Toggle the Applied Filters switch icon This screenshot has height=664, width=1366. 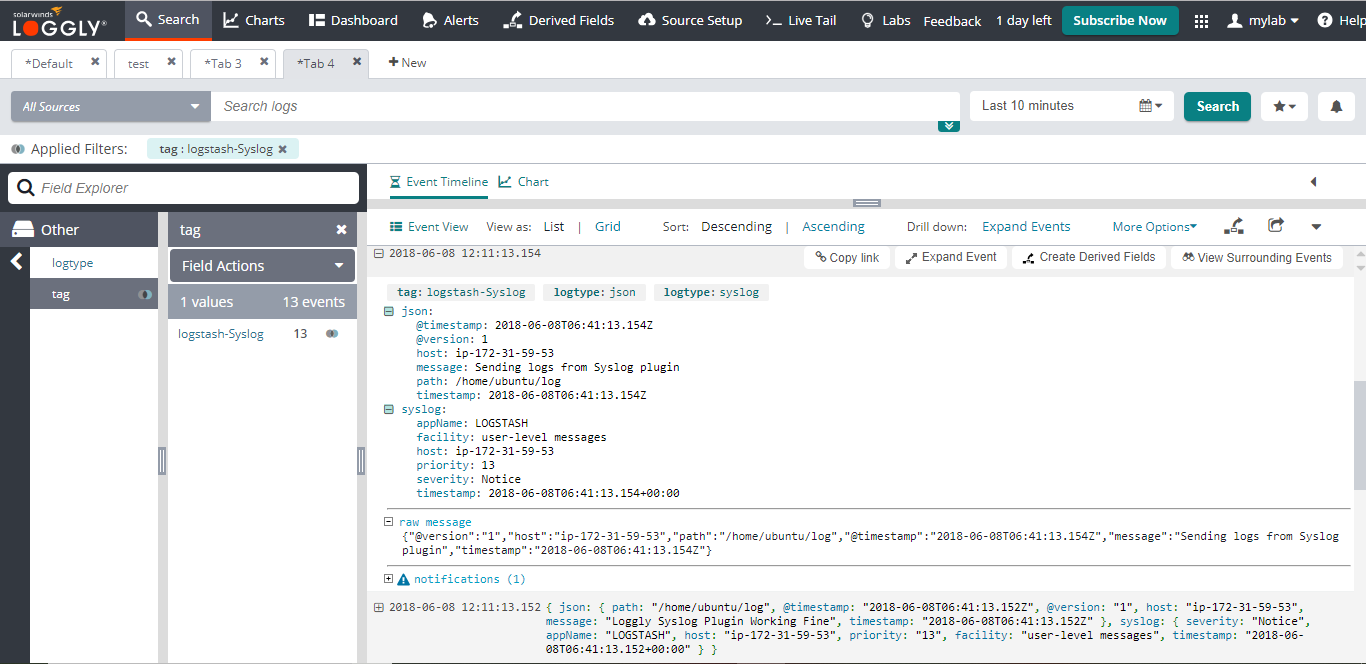(18, 149)
